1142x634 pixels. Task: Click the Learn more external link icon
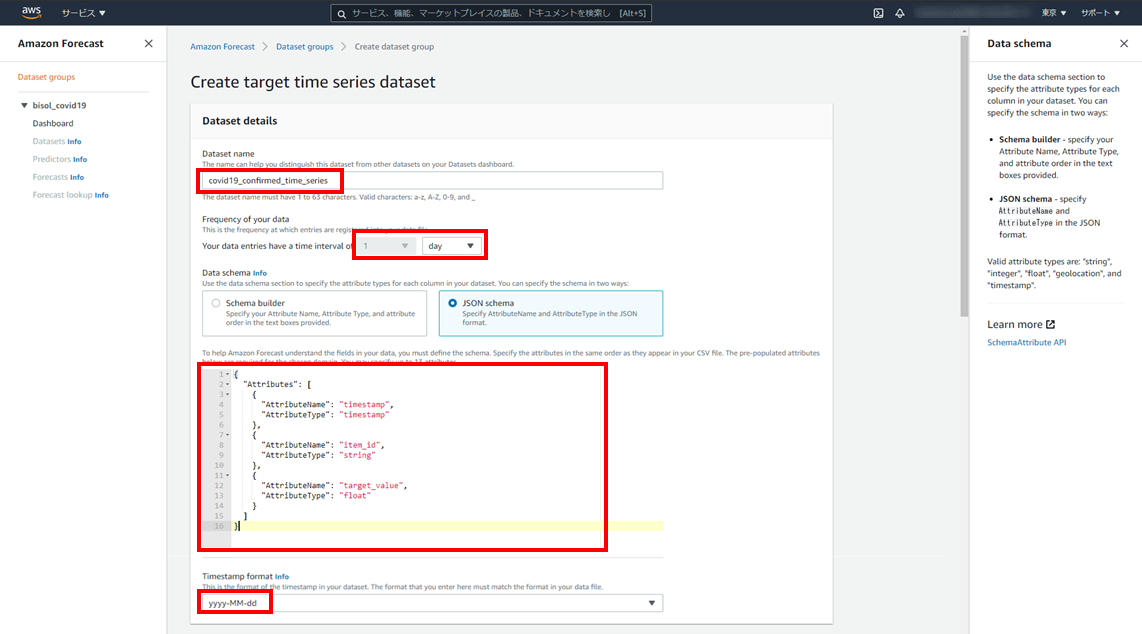pyautogui.click(x=1051, y=324)
